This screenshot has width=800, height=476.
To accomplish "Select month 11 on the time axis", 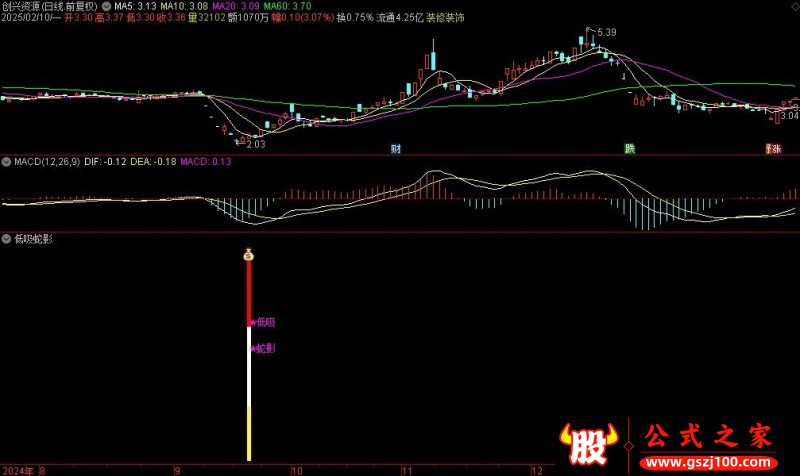I will pyautogui.click(x=407, y=470).
